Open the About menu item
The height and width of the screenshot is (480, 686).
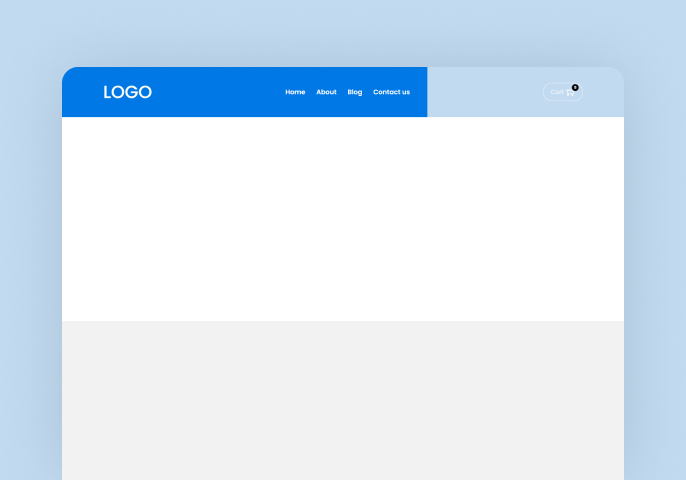tap(326, 92)
